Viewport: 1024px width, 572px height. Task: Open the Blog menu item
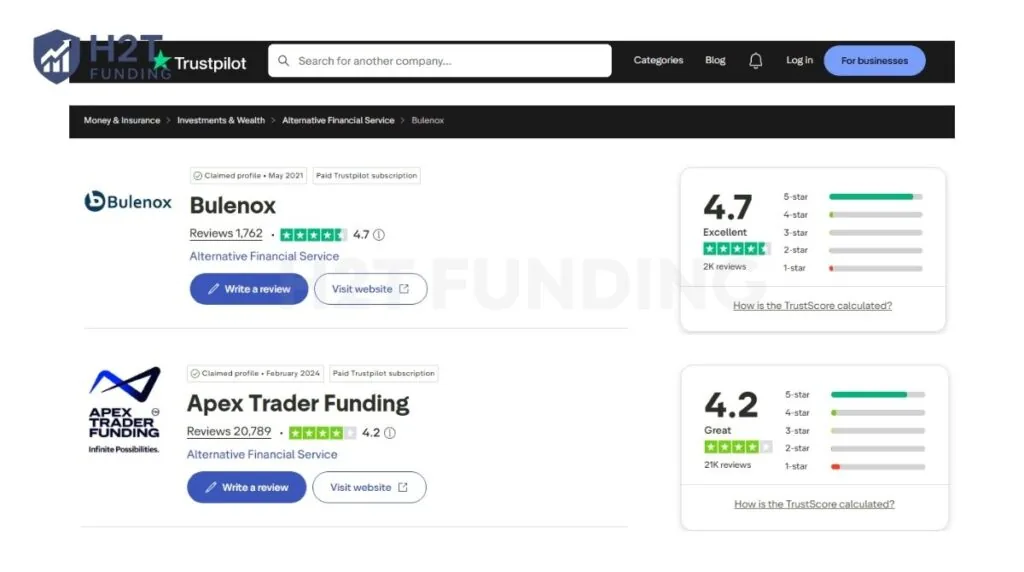pyautogui.click(x=715, y=60)
